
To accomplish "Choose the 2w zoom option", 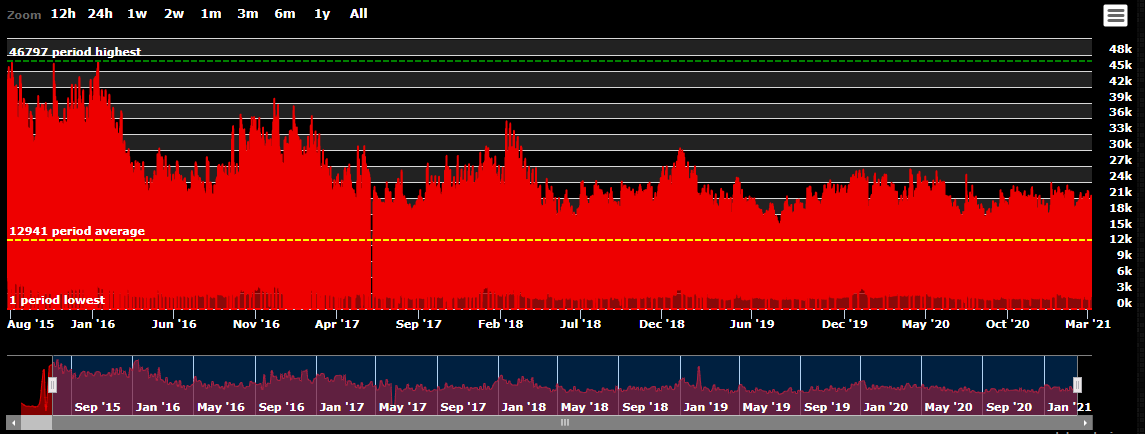I will (x=174, y=14).
